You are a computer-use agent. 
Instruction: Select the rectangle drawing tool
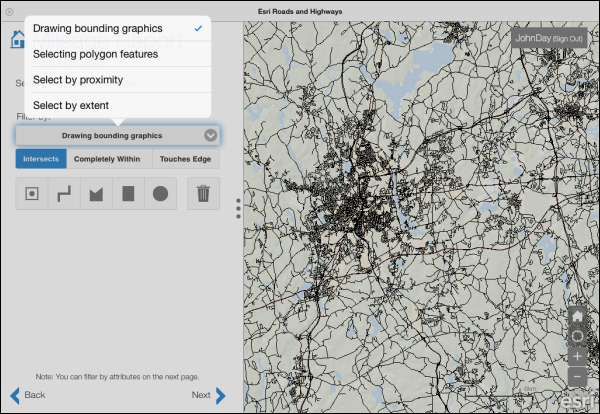pos(128,194)
